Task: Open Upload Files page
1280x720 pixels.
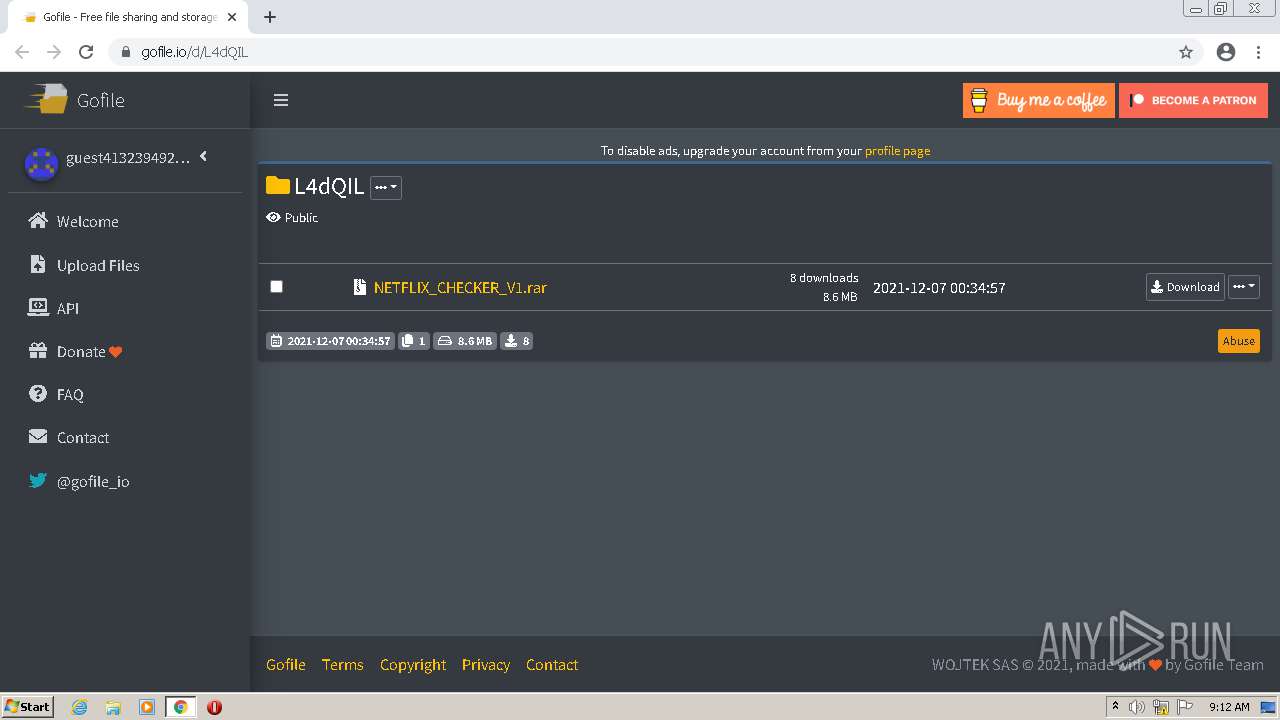Action: [x=98, y=265]
